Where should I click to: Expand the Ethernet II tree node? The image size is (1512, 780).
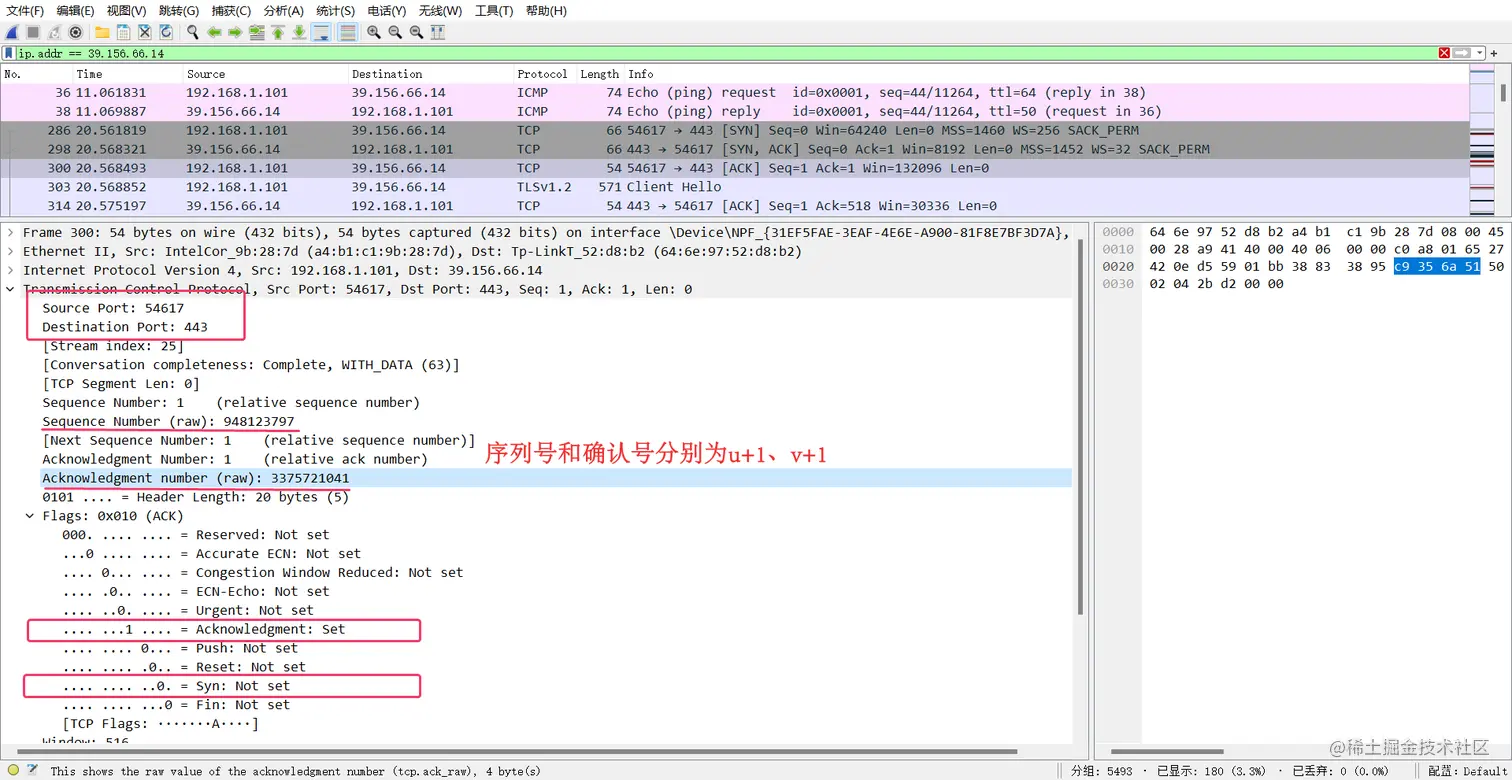pyautogui.click(x=11, y=251)
